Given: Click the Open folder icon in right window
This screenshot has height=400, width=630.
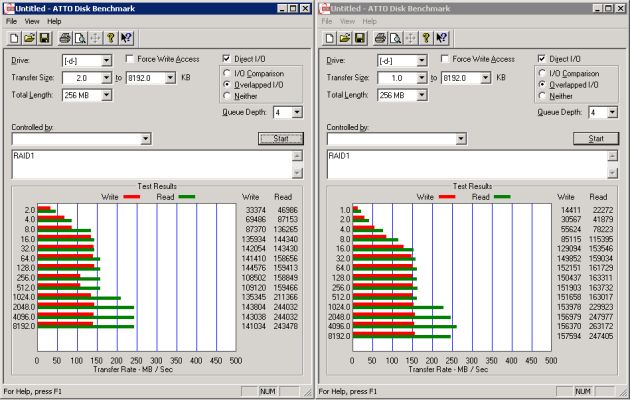Looking at the screenshot, I should point(345,38).
